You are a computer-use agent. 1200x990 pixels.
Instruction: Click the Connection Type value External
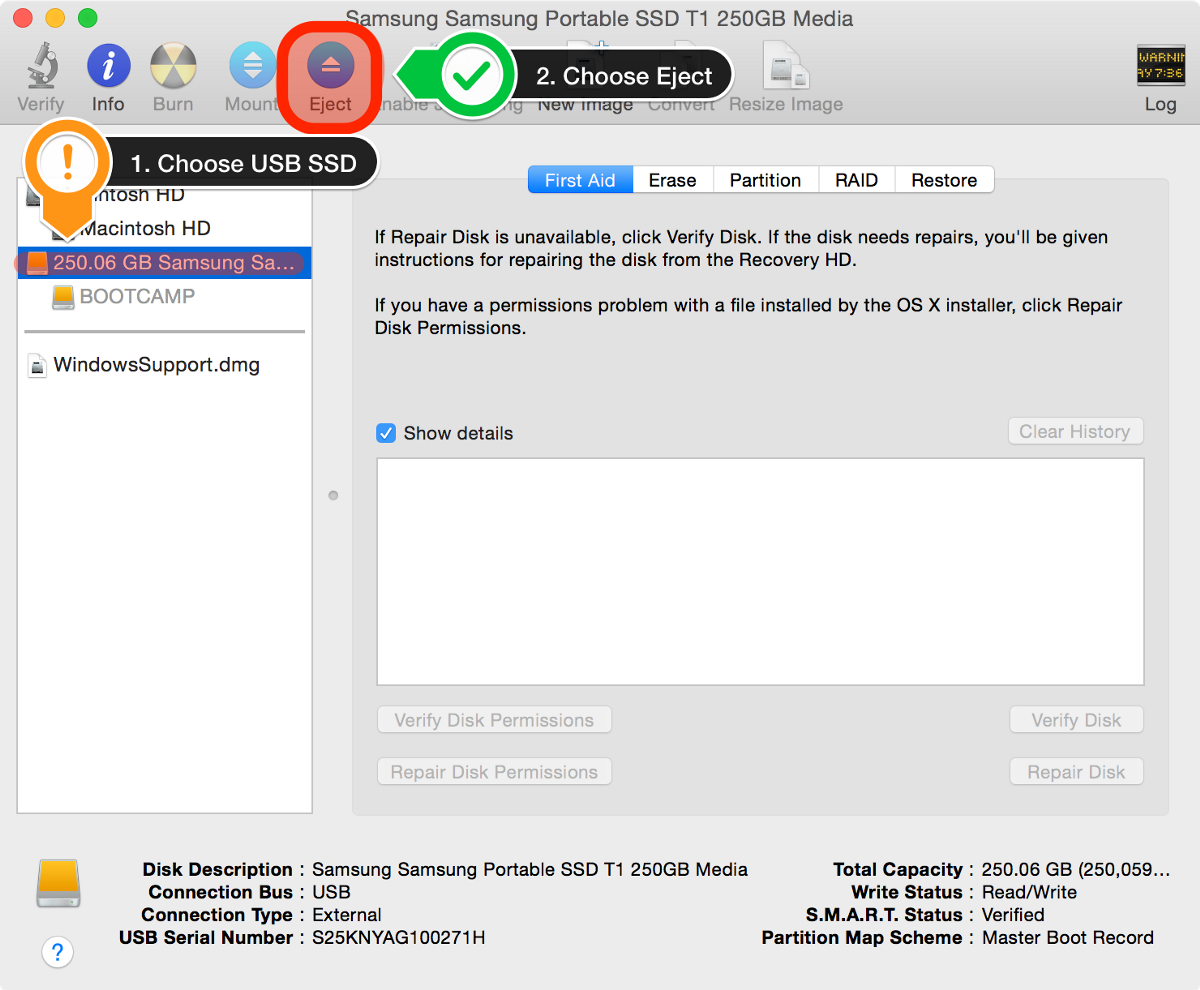(347, 915)
